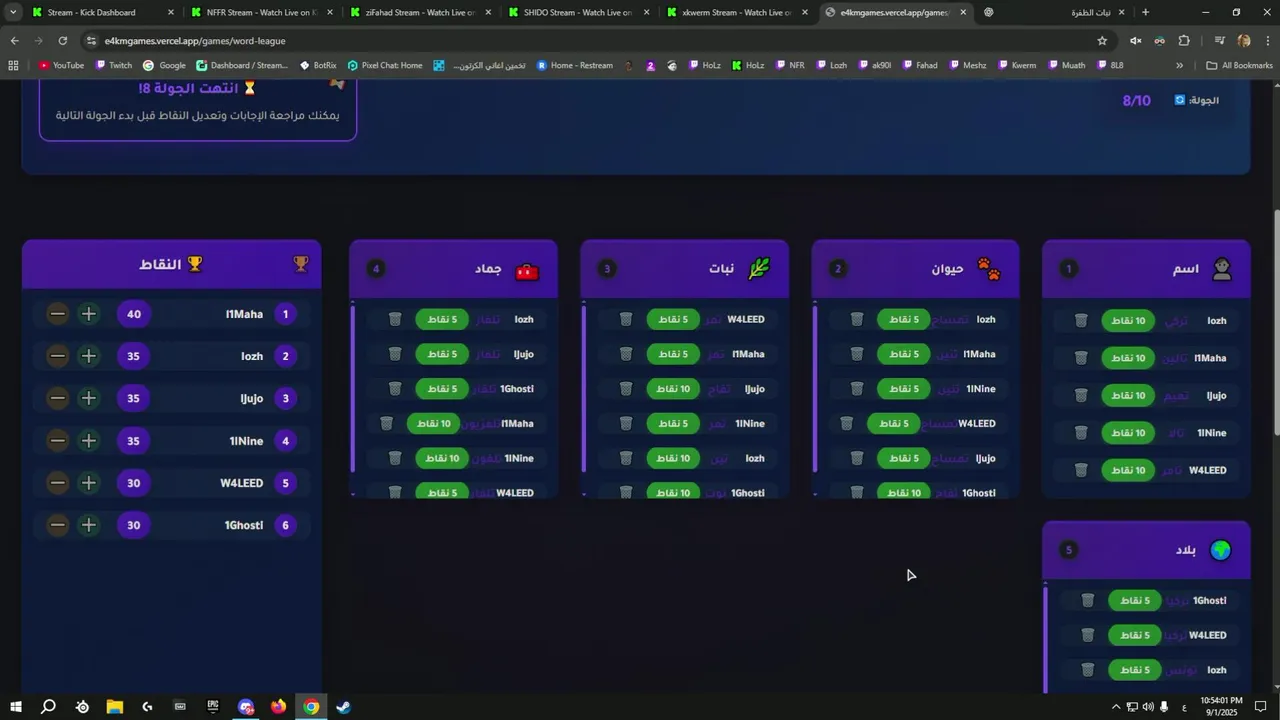Switch to نبات الظفرة tab

[x=1055, y=12]
